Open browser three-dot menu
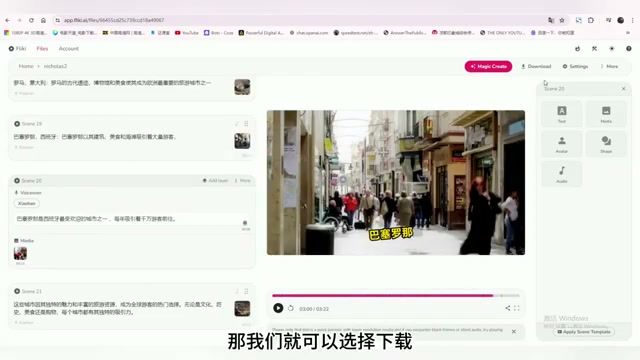Screen dimensions: 640x360 coord(633,20)
